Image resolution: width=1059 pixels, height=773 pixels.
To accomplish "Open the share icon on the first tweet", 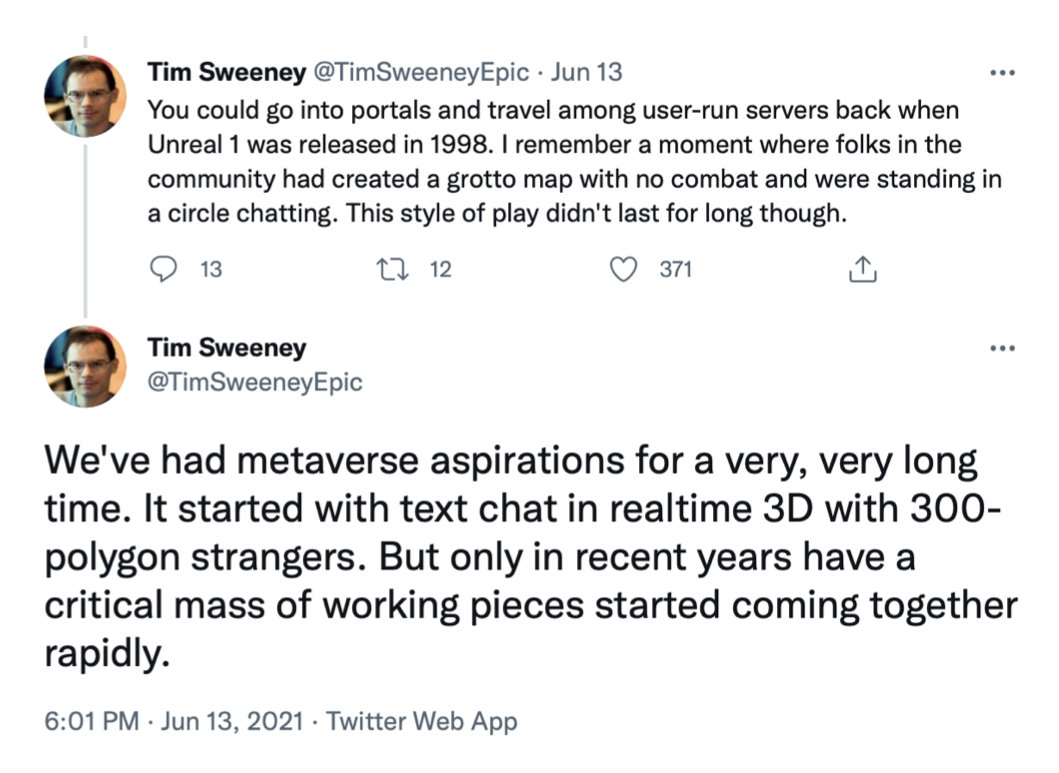I will (862, 269).
